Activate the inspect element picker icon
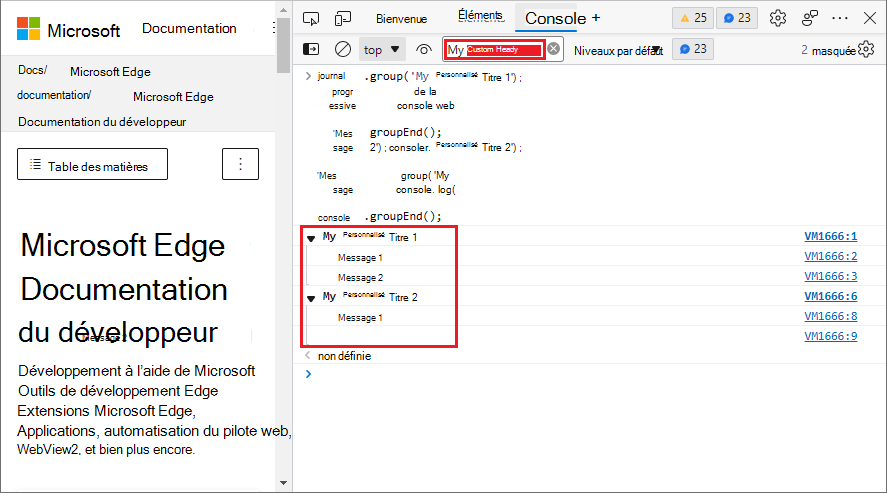 point(311,19)
